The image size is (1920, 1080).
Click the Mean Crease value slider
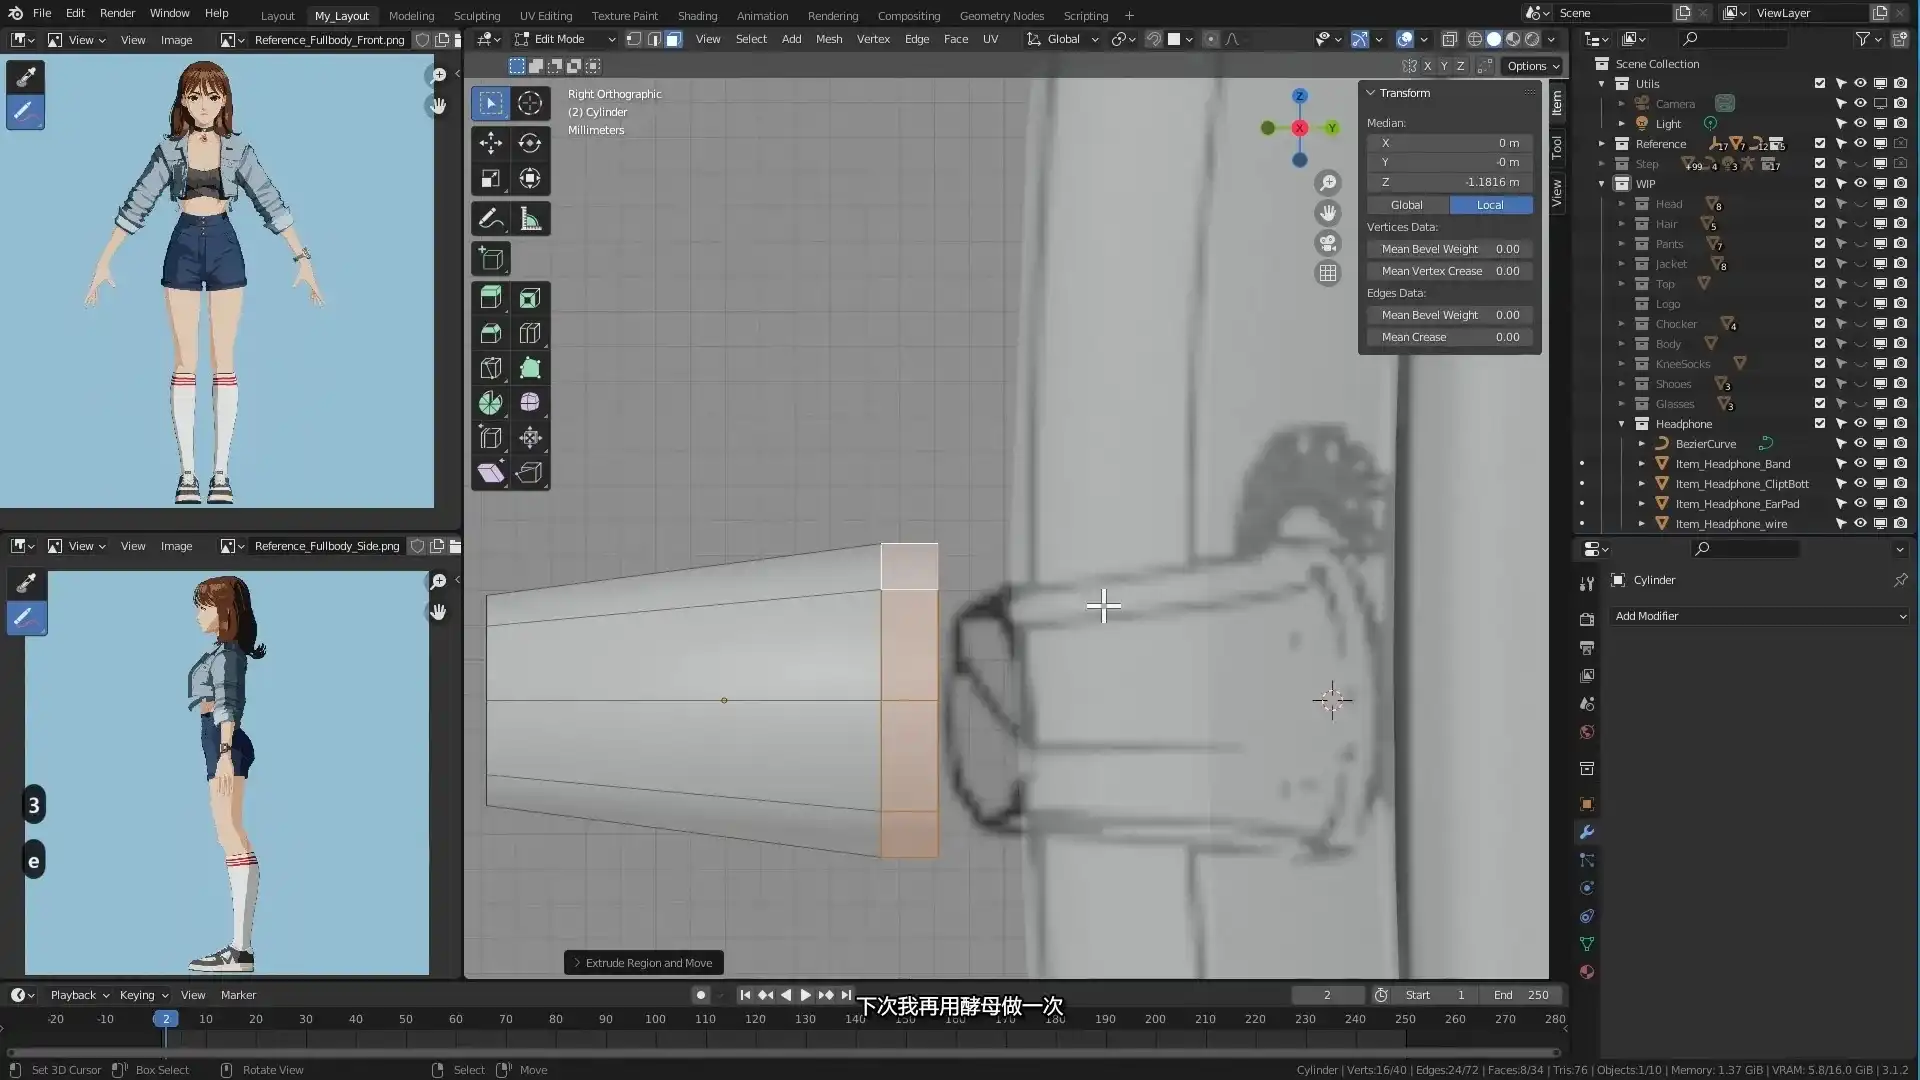1450,337
